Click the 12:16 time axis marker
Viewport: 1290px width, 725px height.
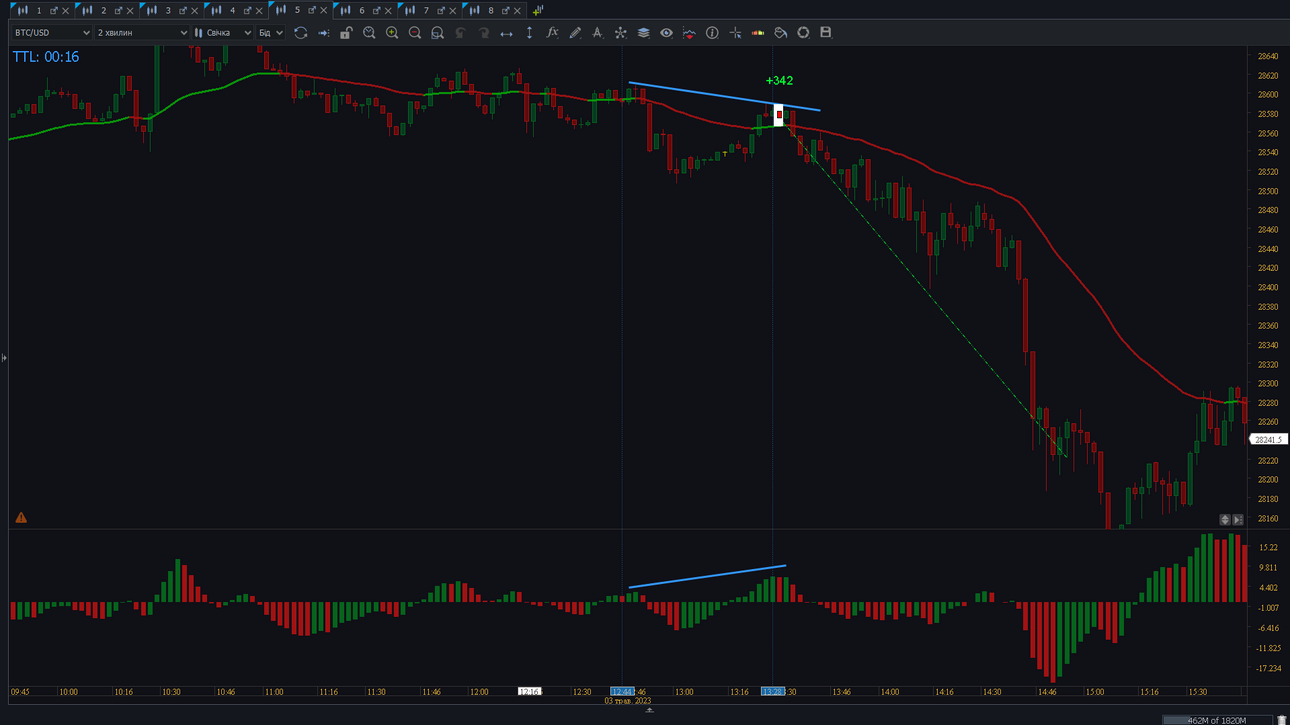pos(529,692)
